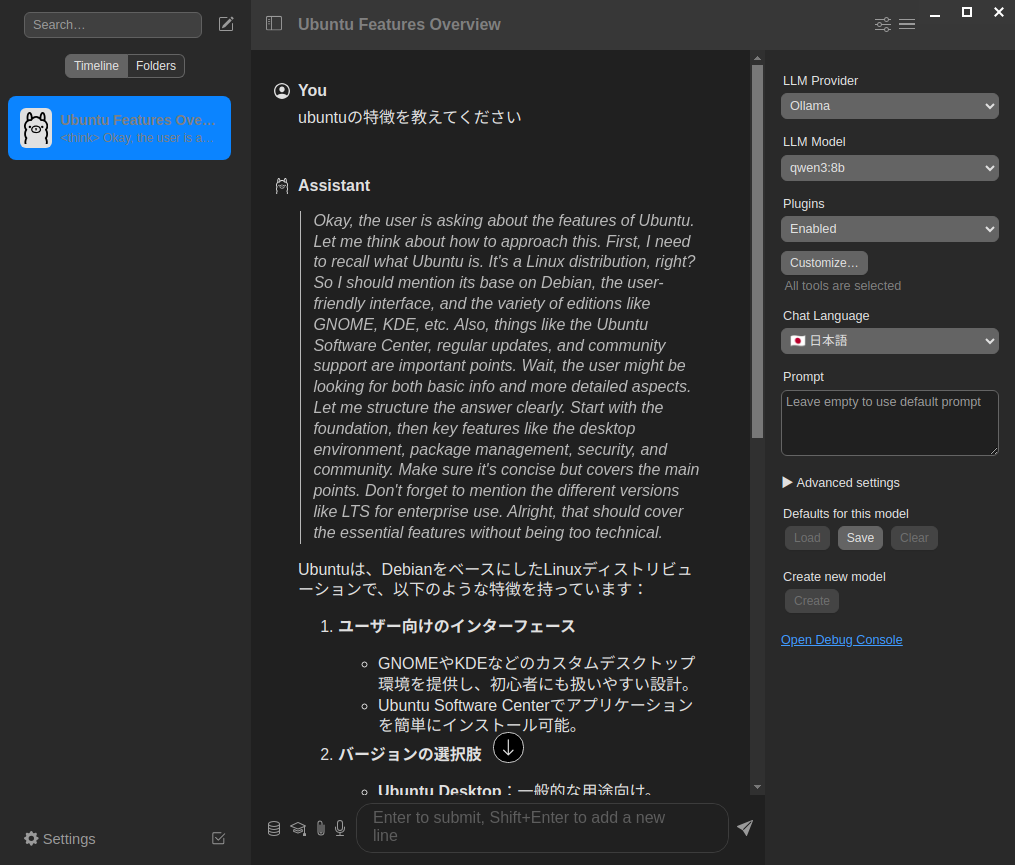Open the Customize plugins dialog
1015x865 pixels.
click(x=824, y=262)
